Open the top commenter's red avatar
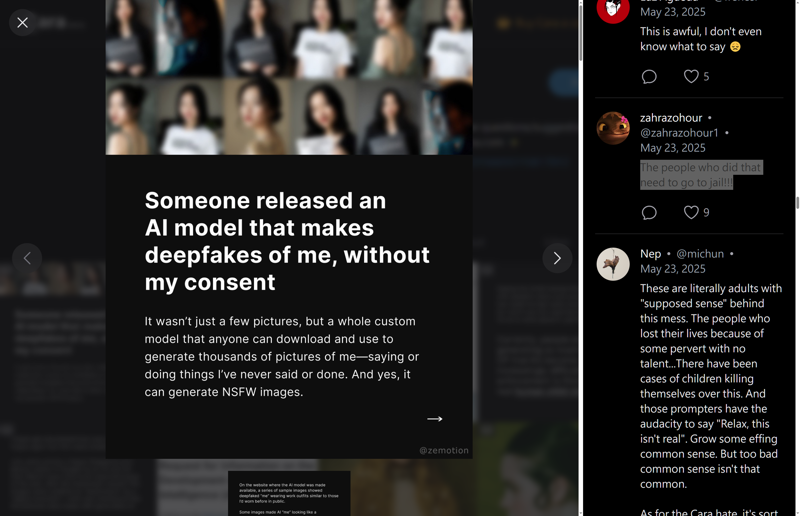The width and height of the screenshot is (800, 516). (613, 9)
